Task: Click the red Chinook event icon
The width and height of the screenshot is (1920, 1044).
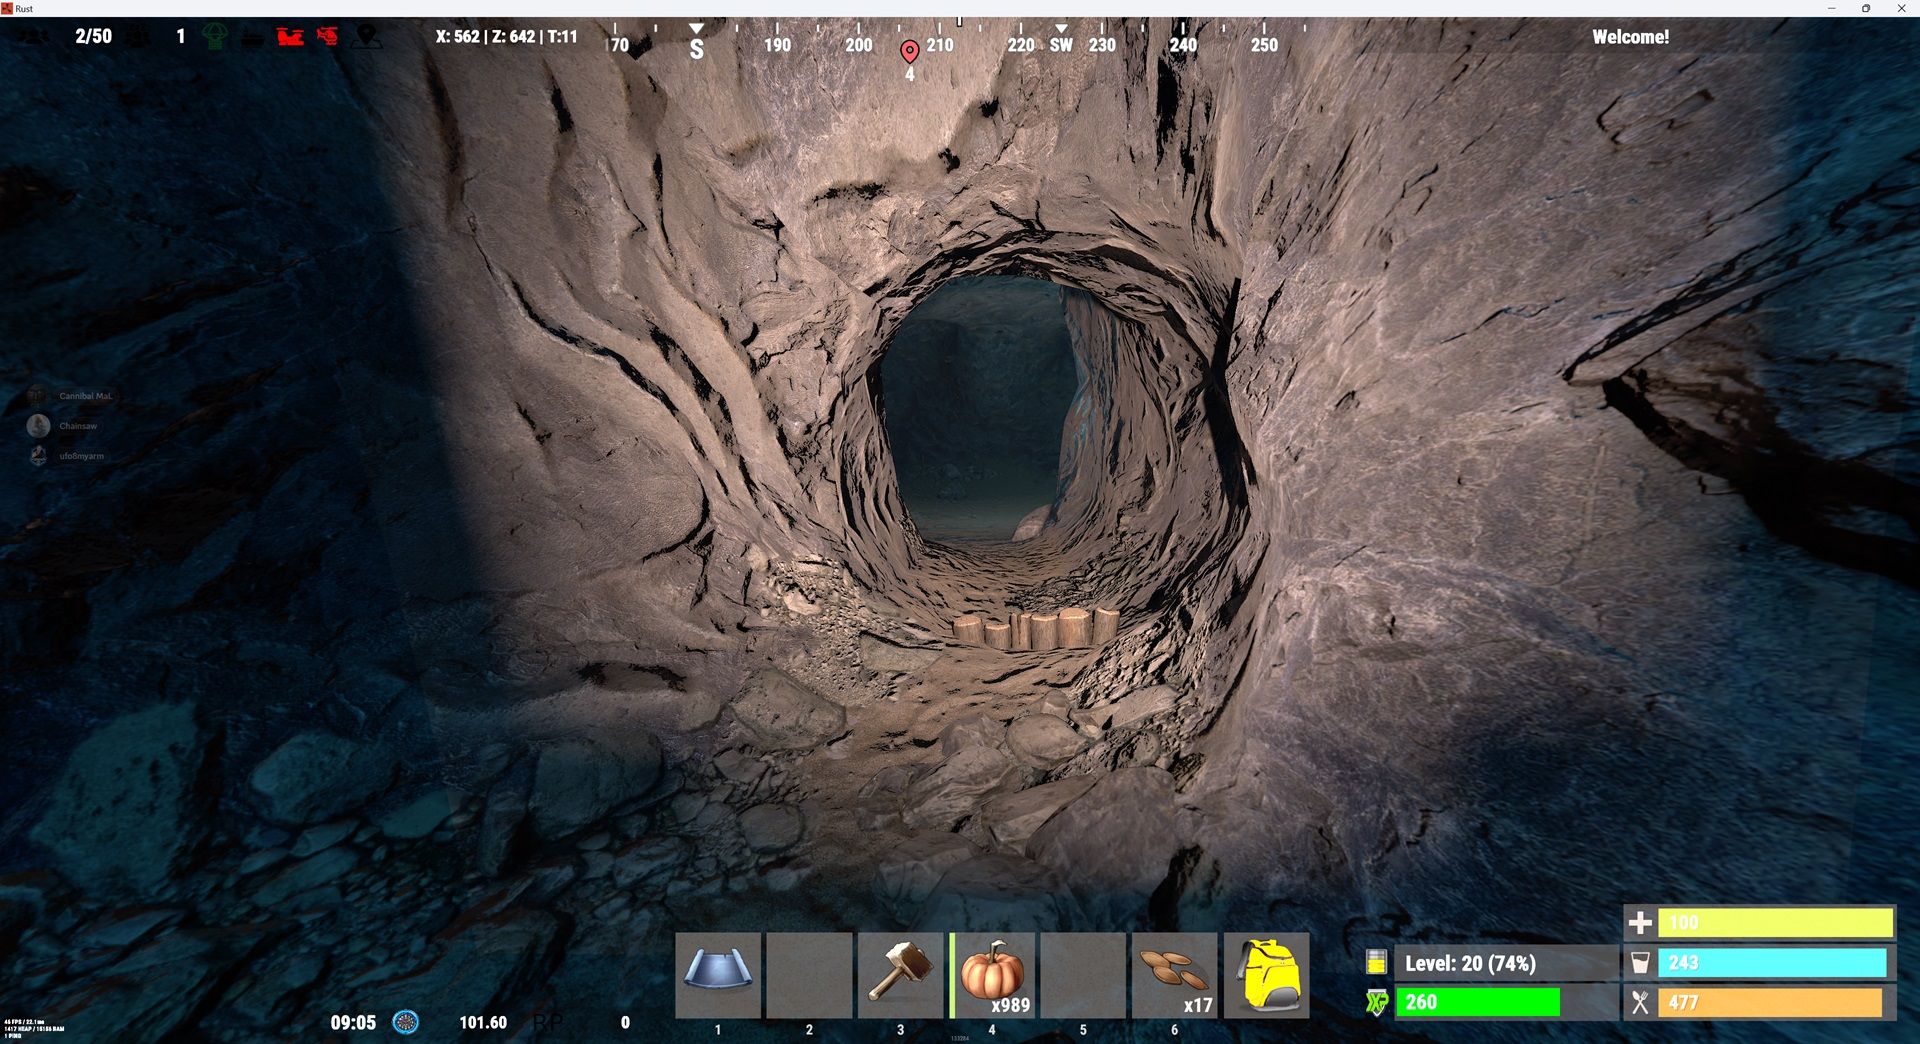Action: [290, 37]
